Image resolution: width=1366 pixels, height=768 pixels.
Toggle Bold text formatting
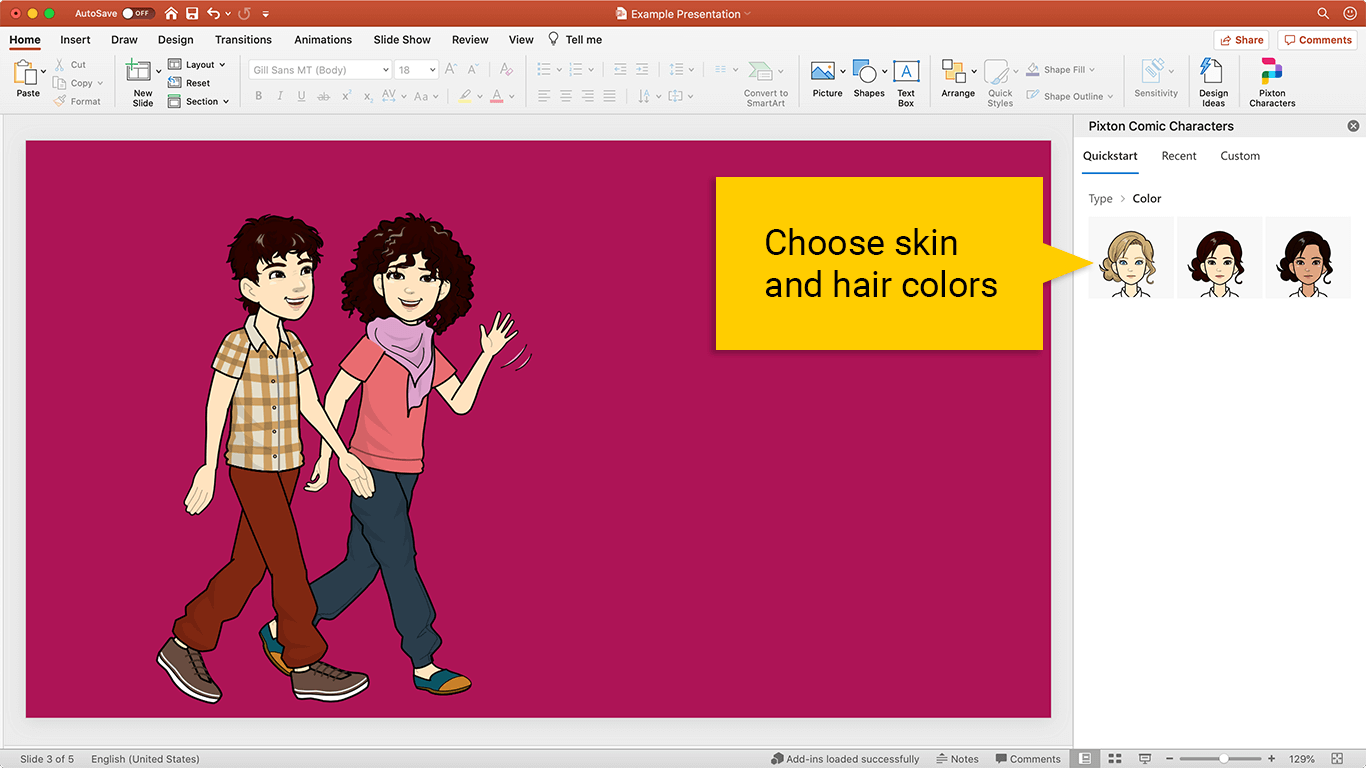tap(258, 96)
